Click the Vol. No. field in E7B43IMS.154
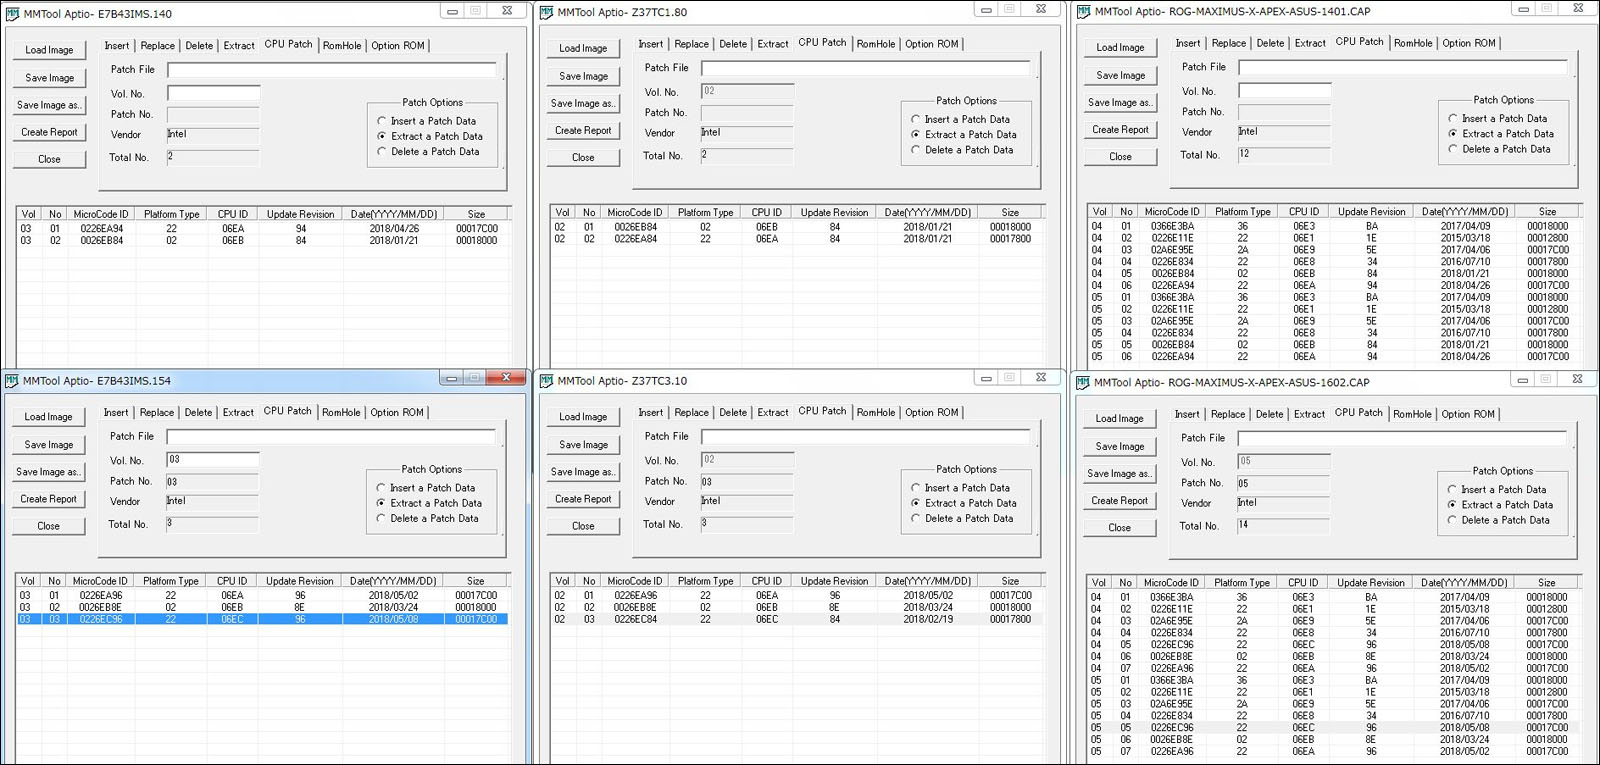Viewport: 1600px width, 765px height. point(213,460)
